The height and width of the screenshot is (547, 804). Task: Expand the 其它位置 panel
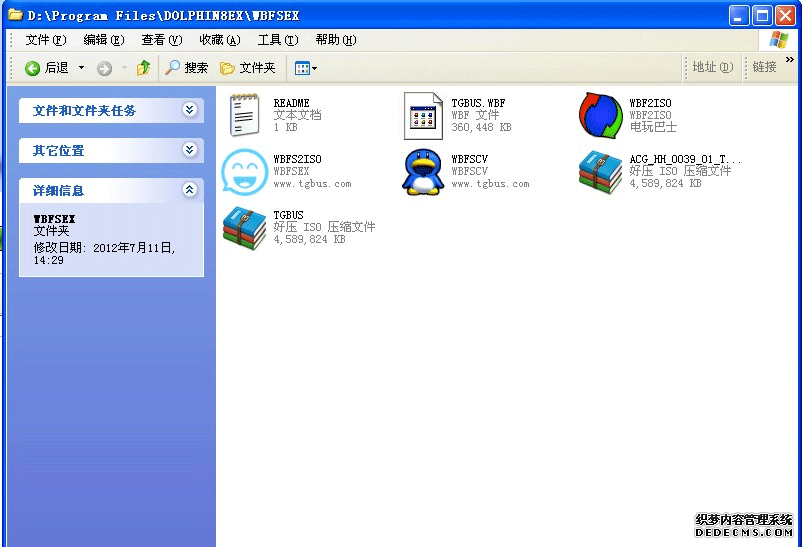[190, 150]
